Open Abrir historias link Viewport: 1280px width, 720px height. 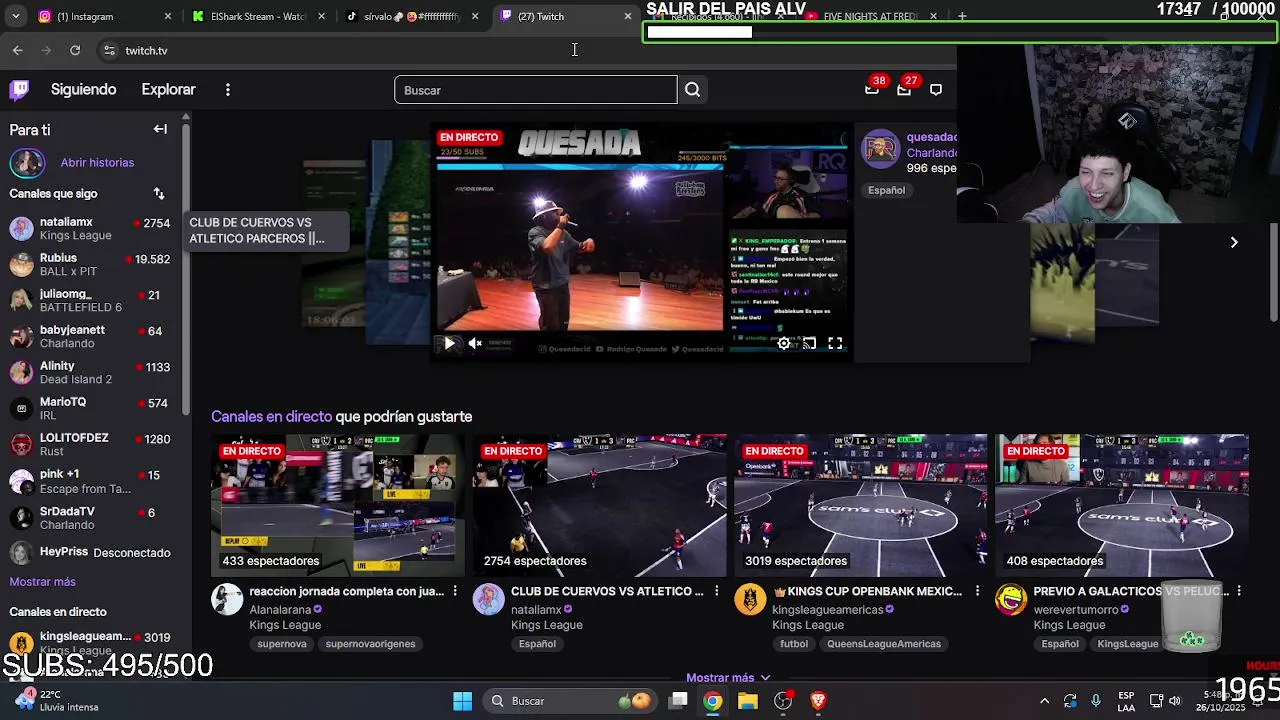pos(97,162)
